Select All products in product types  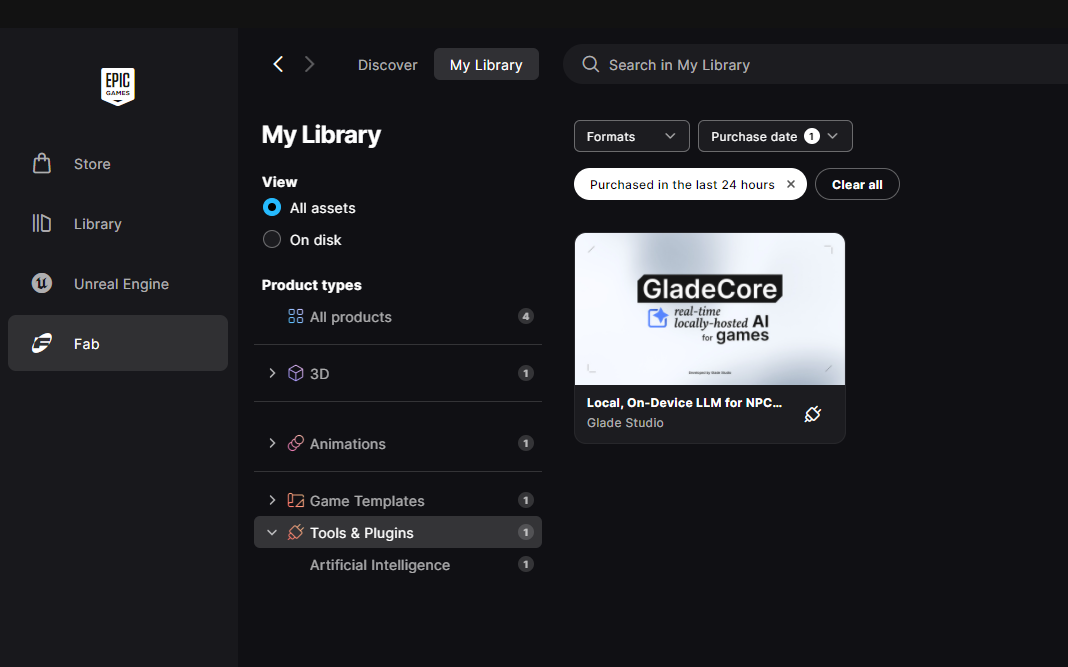click(398, 317)
